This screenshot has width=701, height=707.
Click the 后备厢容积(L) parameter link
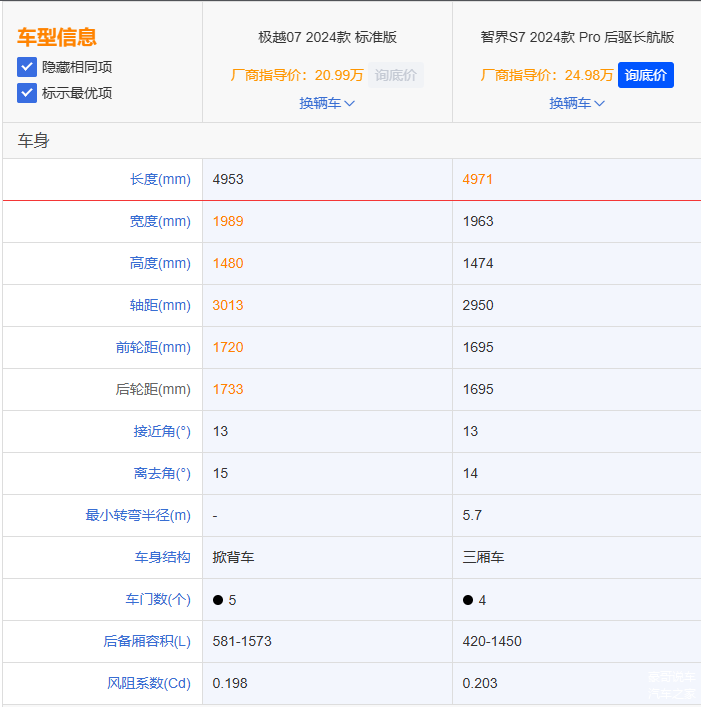[x=147, y=641]
